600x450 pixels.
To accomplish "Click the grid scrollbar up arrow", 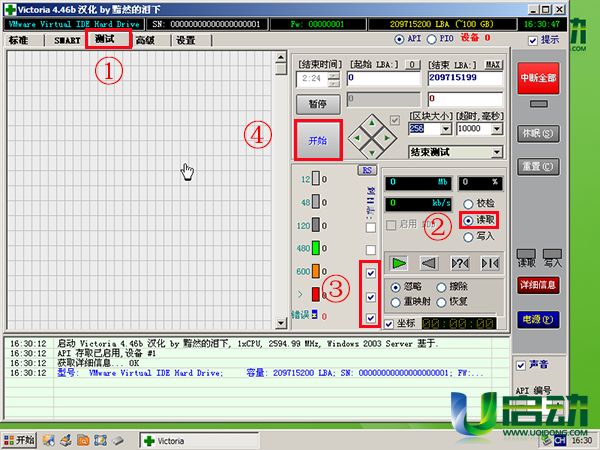I will coord(281,57).
